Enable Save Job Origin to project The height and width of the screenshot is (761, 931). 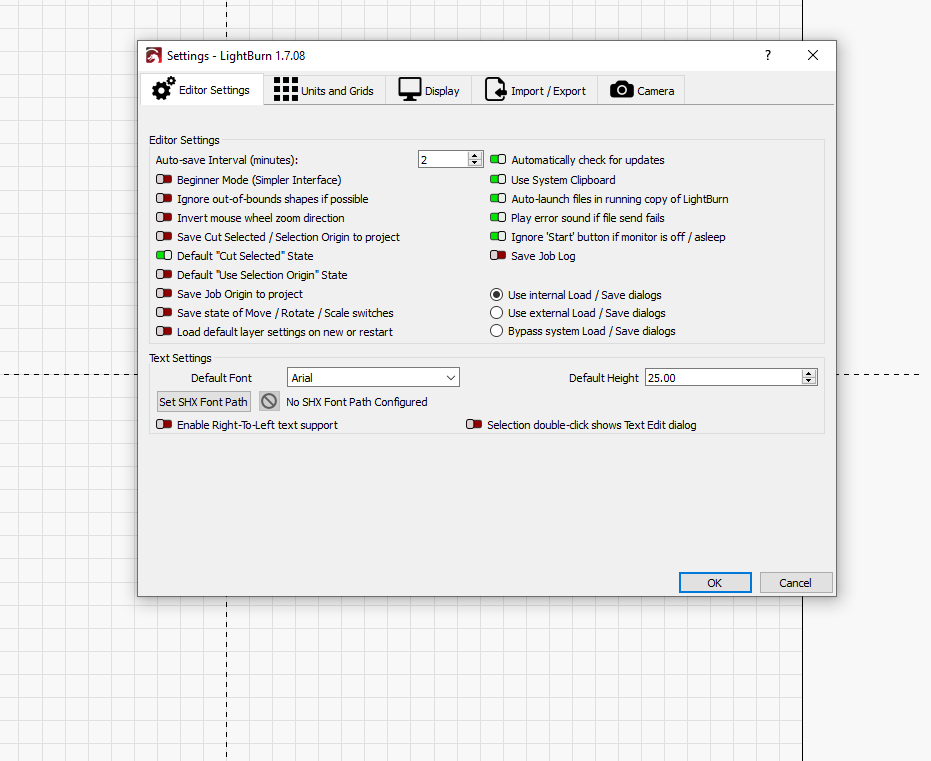(x=164, y=293)
